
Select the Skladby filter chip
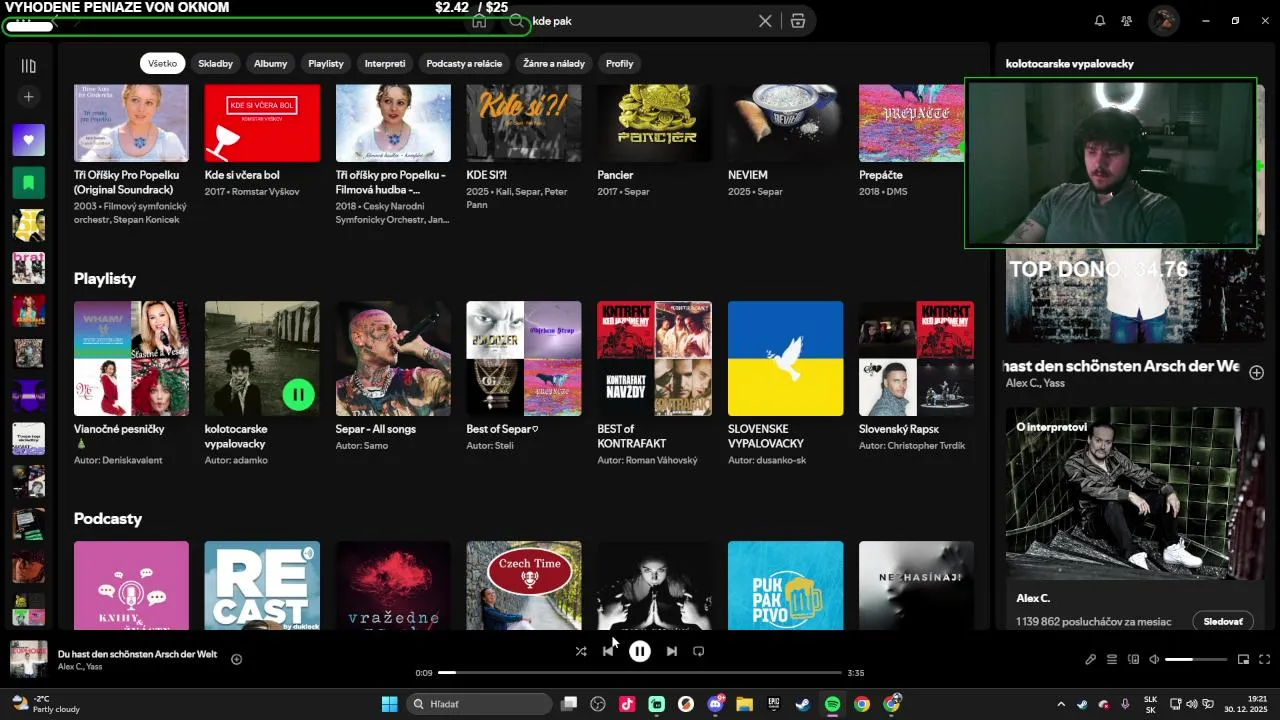click(215, 63)
